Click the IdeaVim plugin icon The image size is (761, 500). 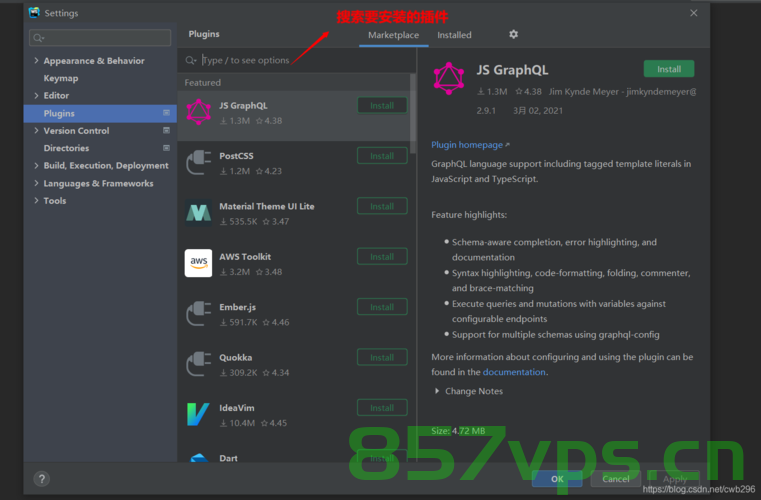[x=199, y=415]
